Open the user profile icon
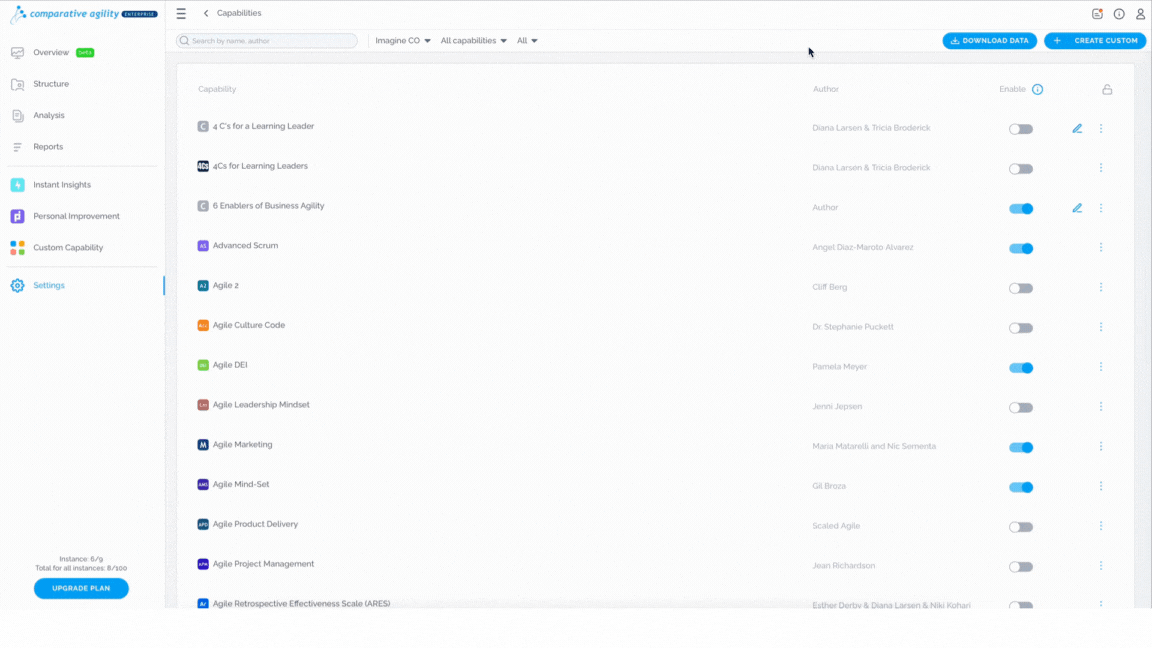The width and height of the screenshot is (1152, 648). 1140,13
